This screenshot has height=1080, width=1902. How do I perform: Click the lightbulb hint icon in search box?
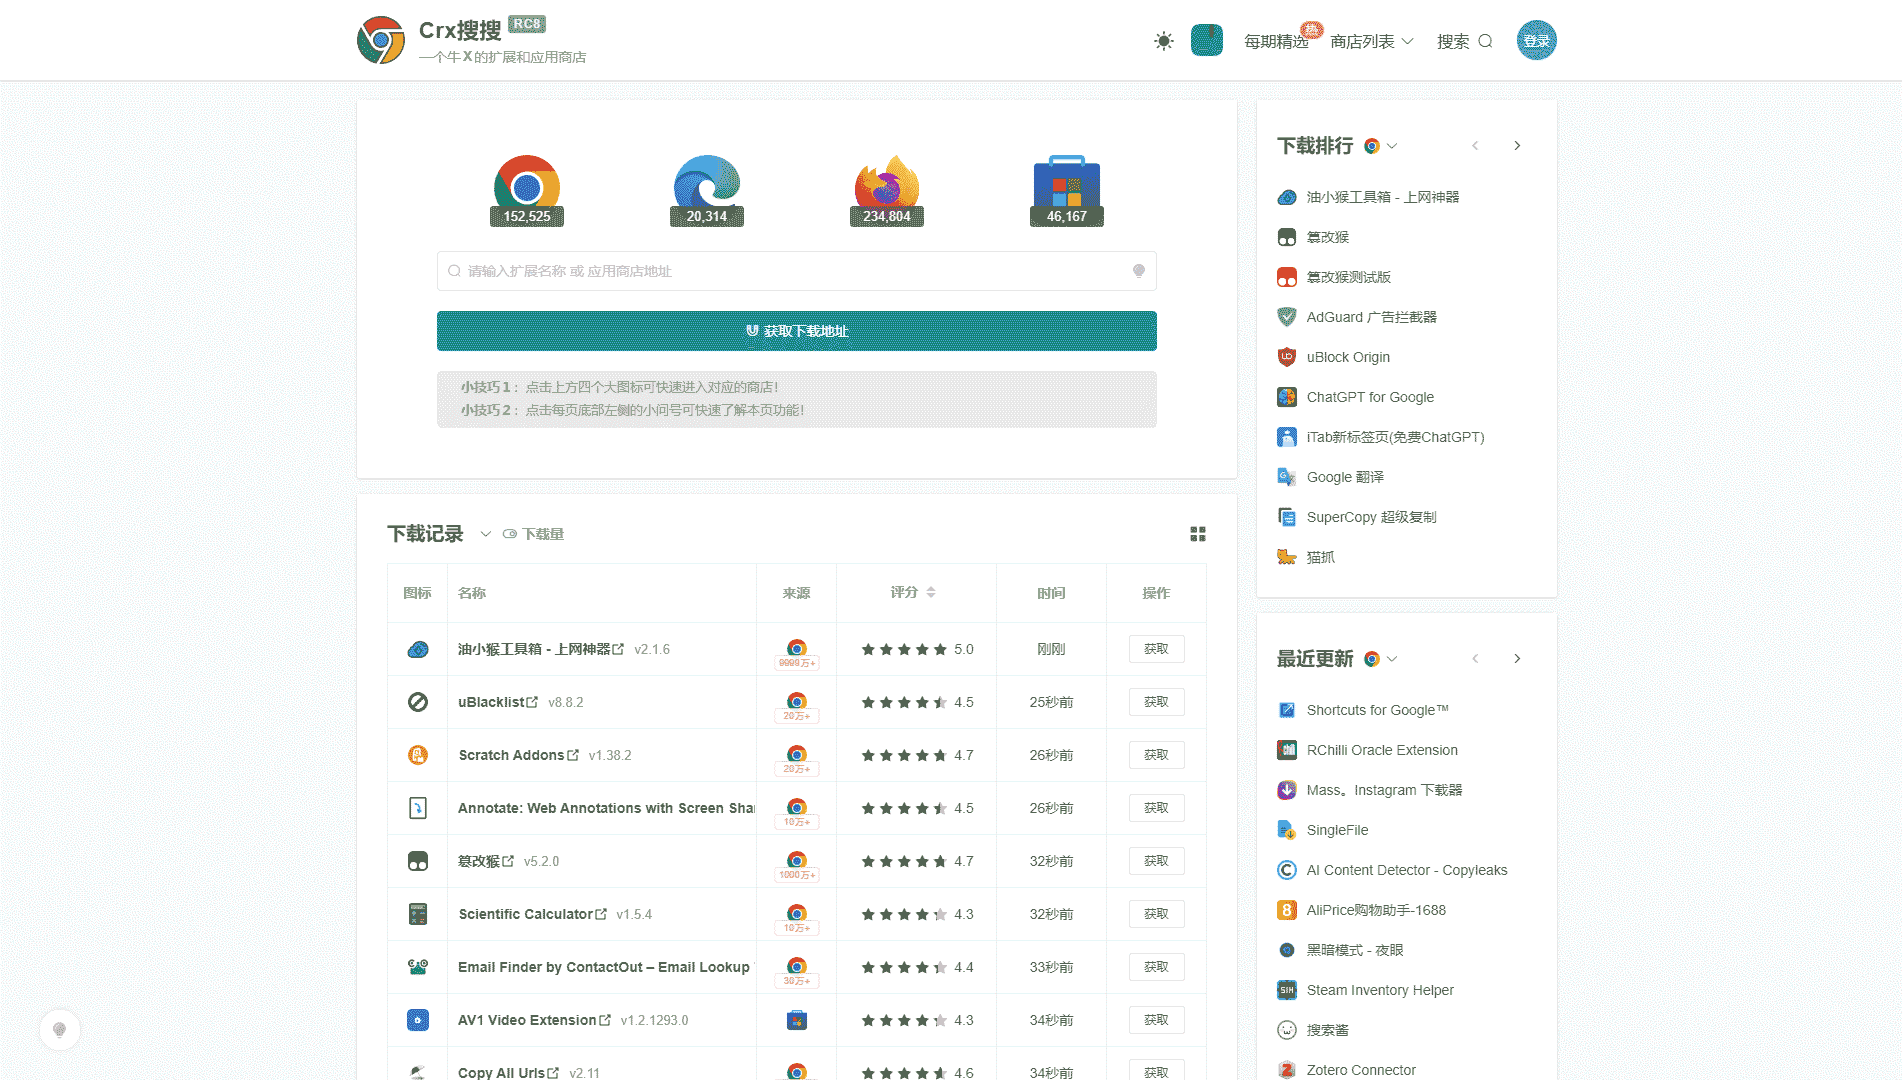pyautogui.click(x=1138, y=271)
